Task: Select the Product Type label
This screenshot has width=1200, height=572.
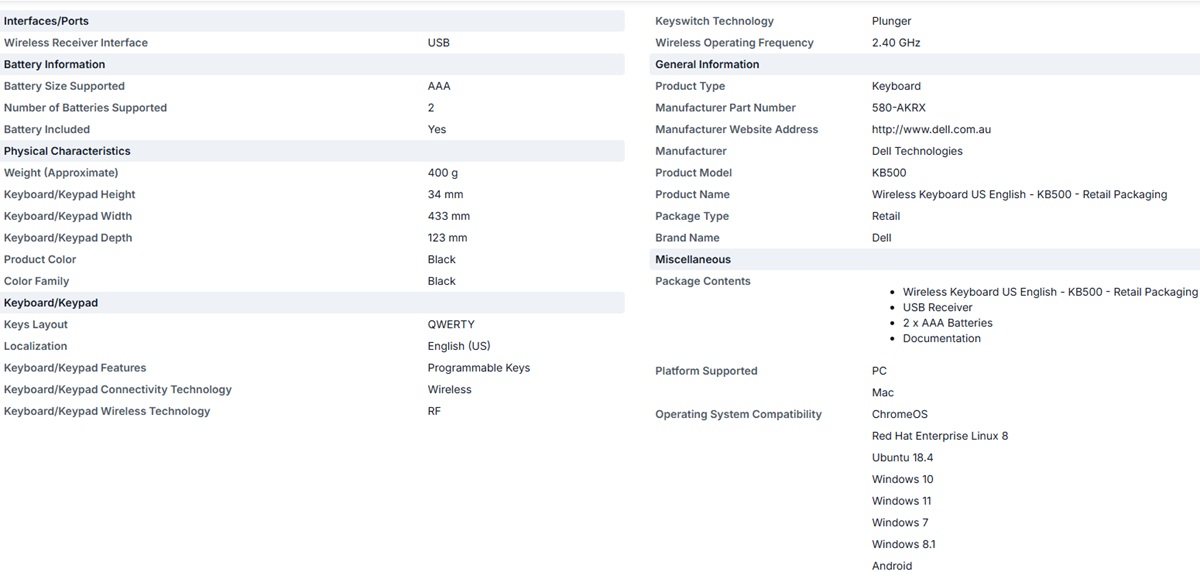Action: tap(690, 86)
